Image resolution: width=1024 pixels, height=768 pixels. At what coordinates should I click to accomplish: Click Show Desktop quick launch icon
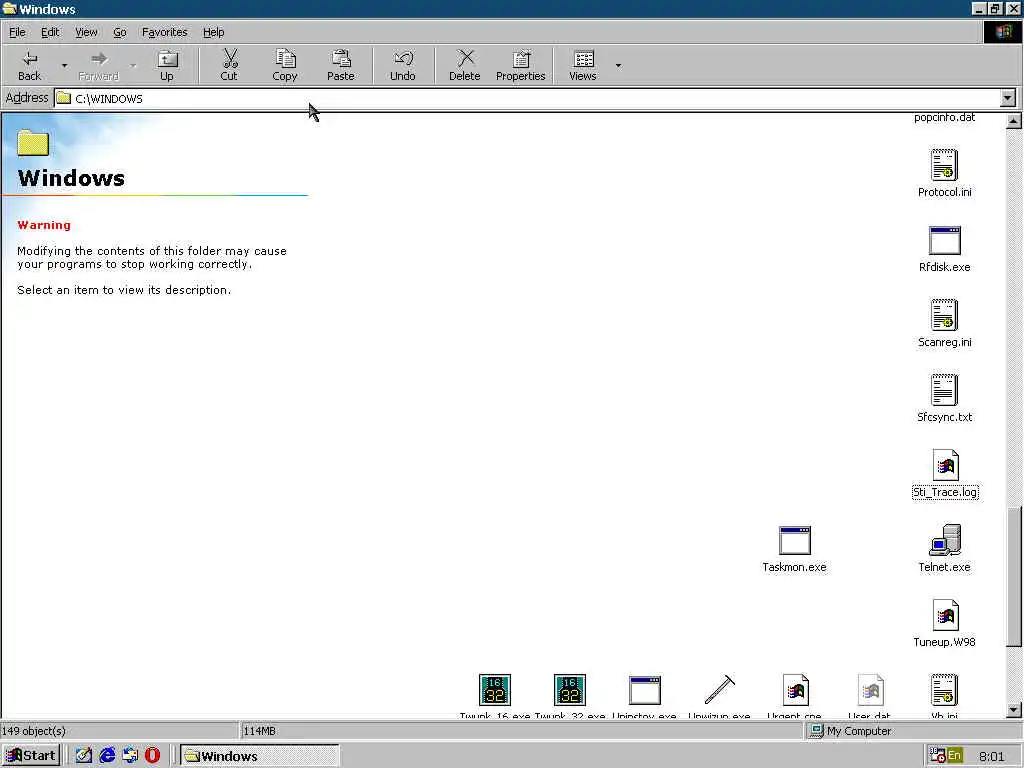coord(84,756)
